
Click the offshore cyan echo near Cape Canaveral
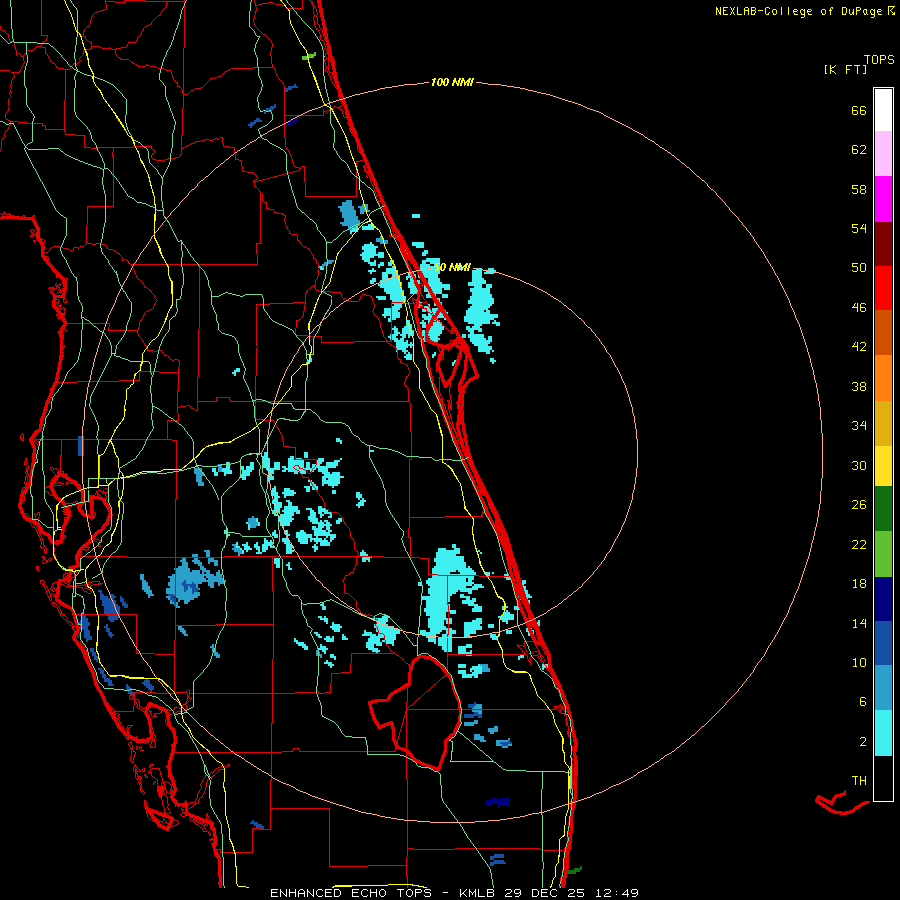pyautogui.click(x=480, y=310)
